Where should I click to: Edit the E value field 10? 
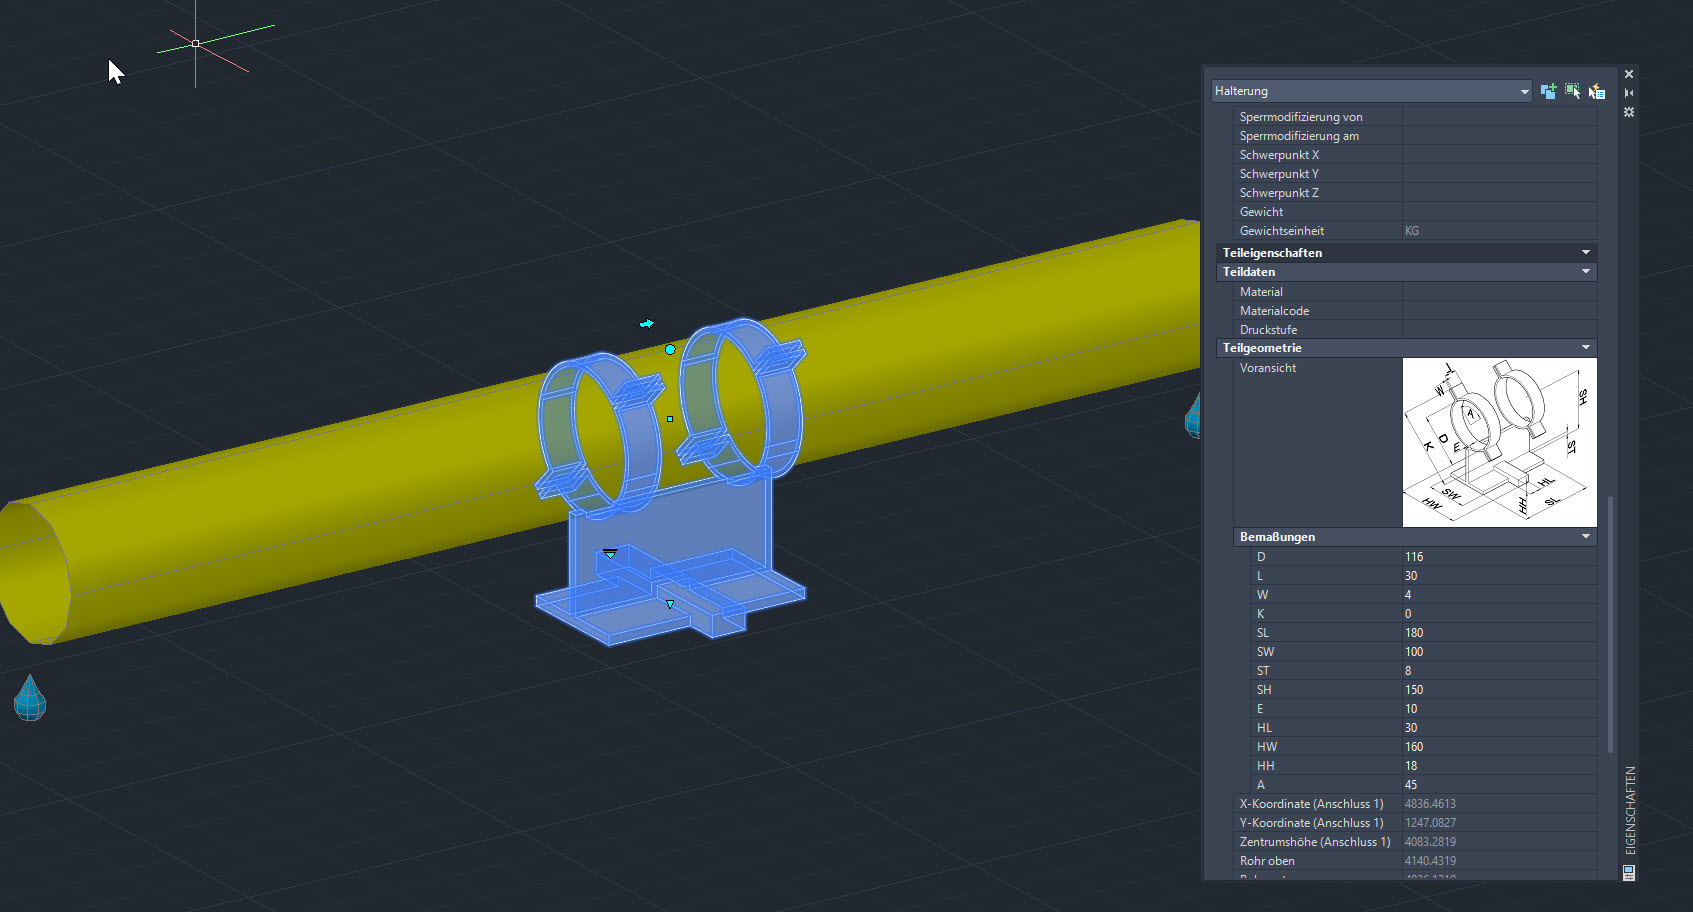click(x=1499, y=709)
